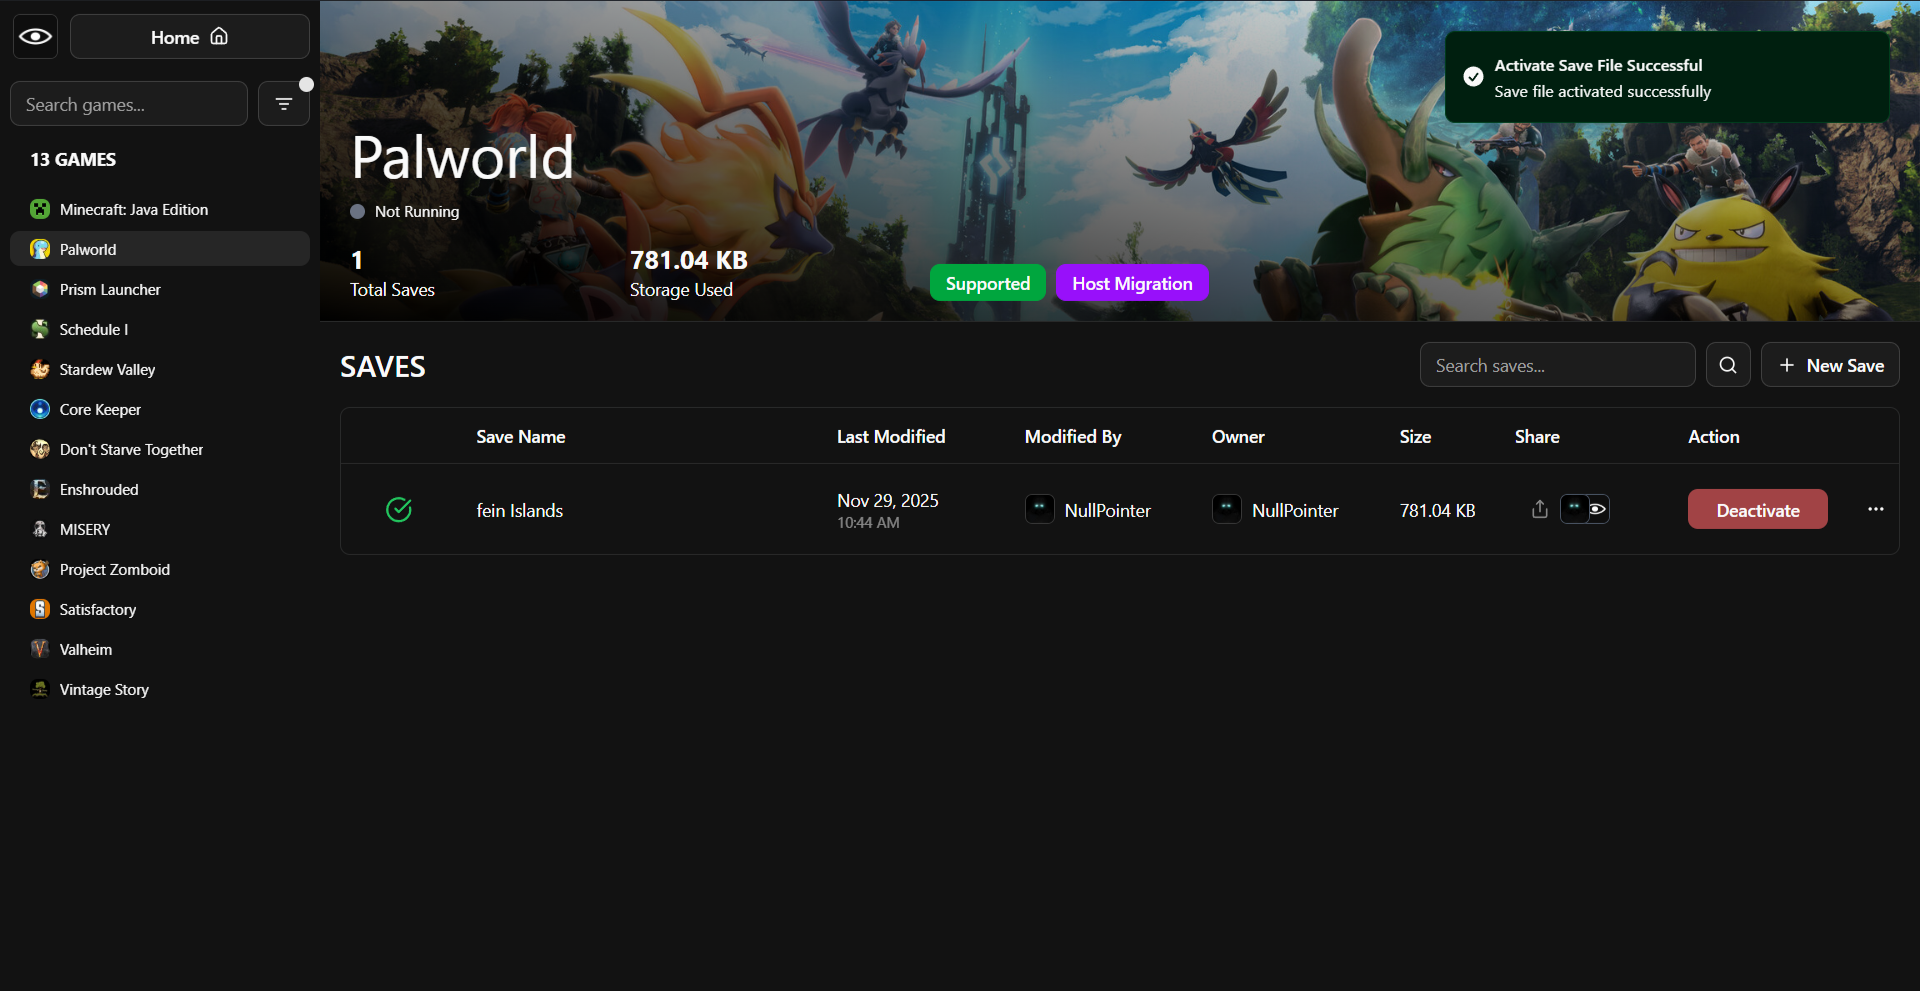
Task: Click the Not Running status text
Action: (x=417, y=211)
